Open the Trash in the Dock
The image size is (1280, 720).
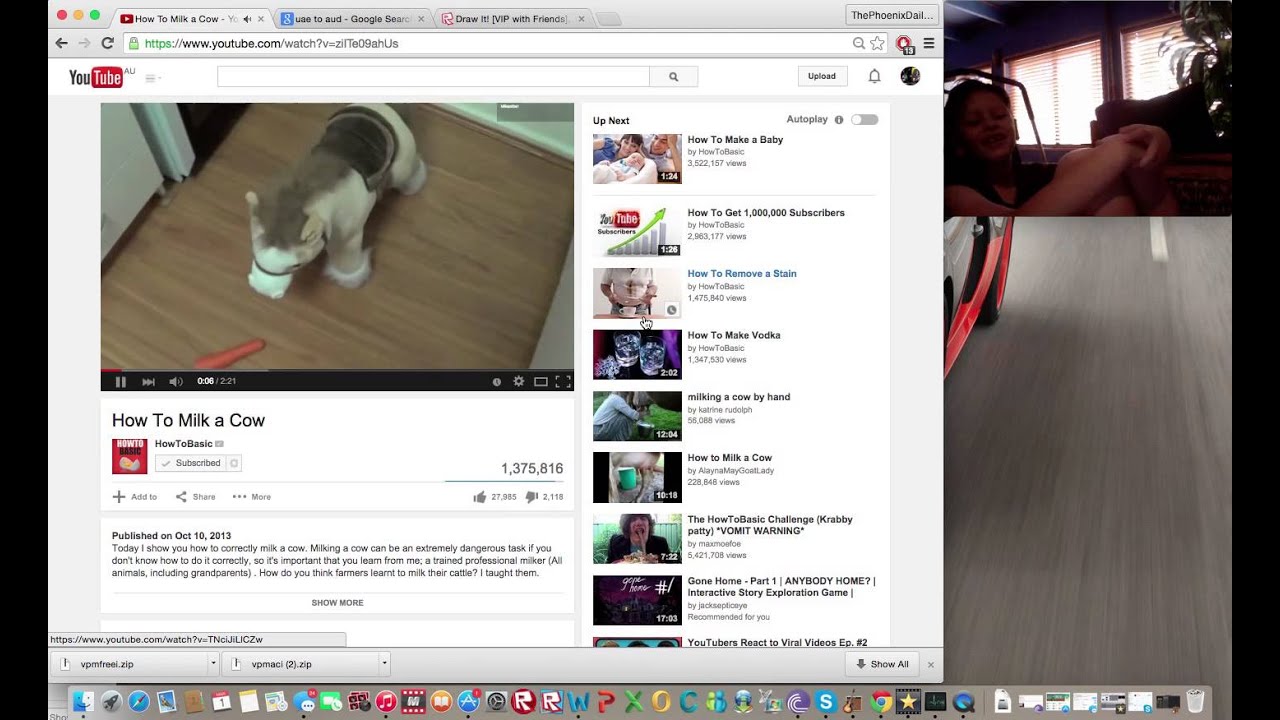[1195, 702]
